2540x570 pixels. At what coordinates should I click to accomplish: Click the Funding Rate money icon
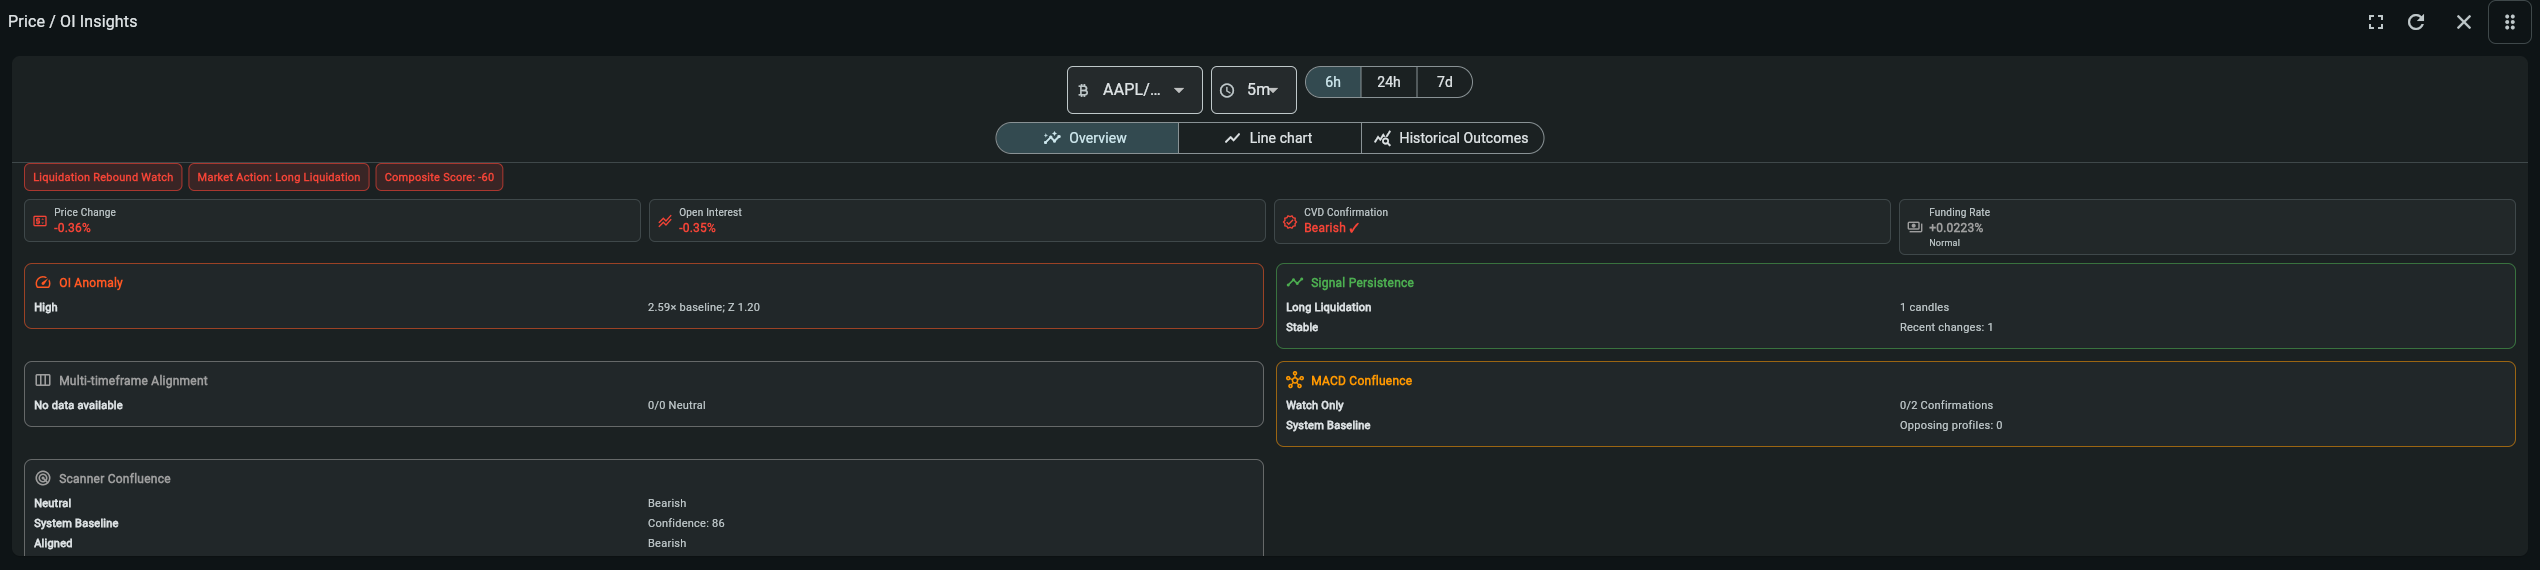coord(1915,227)
